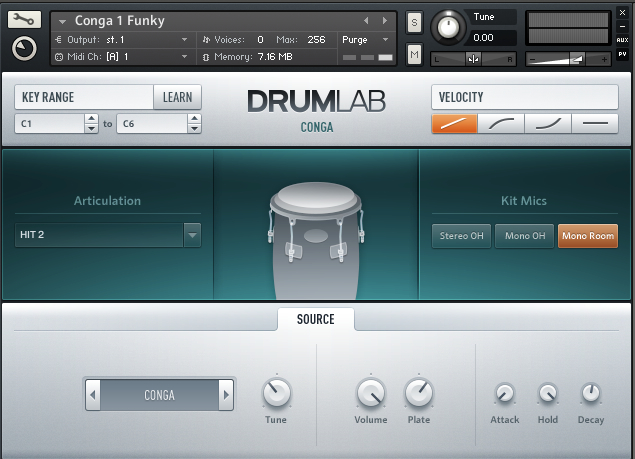The width and height of the screenshot is (635, 459).
Task: Select previous source with left arrow
Action: pos(93,395)
